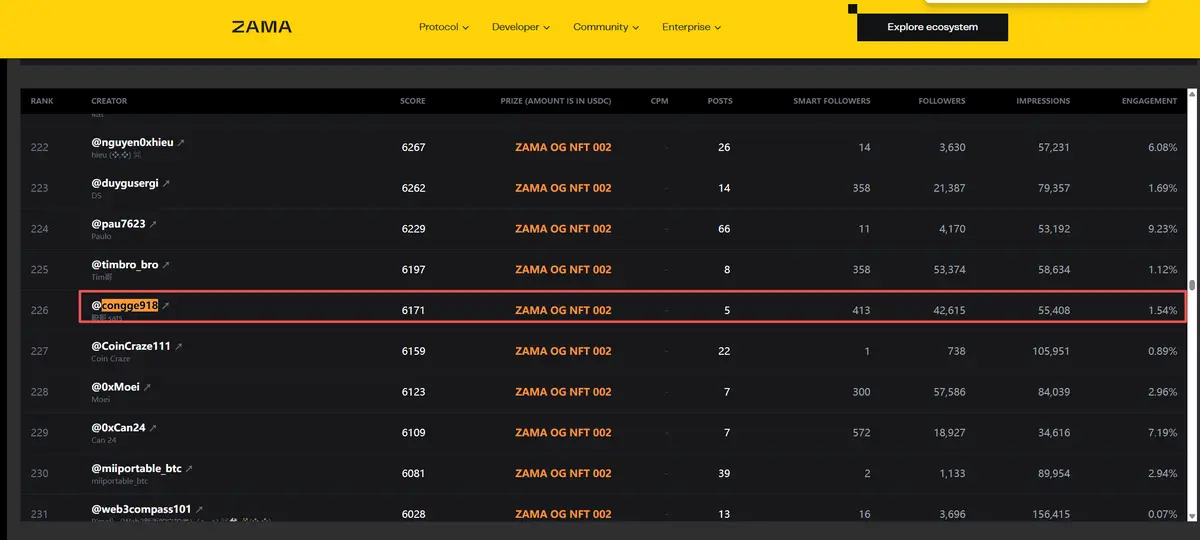Open @pau7623 creator profile link
1200x540 pixels.
pos(118,225)
